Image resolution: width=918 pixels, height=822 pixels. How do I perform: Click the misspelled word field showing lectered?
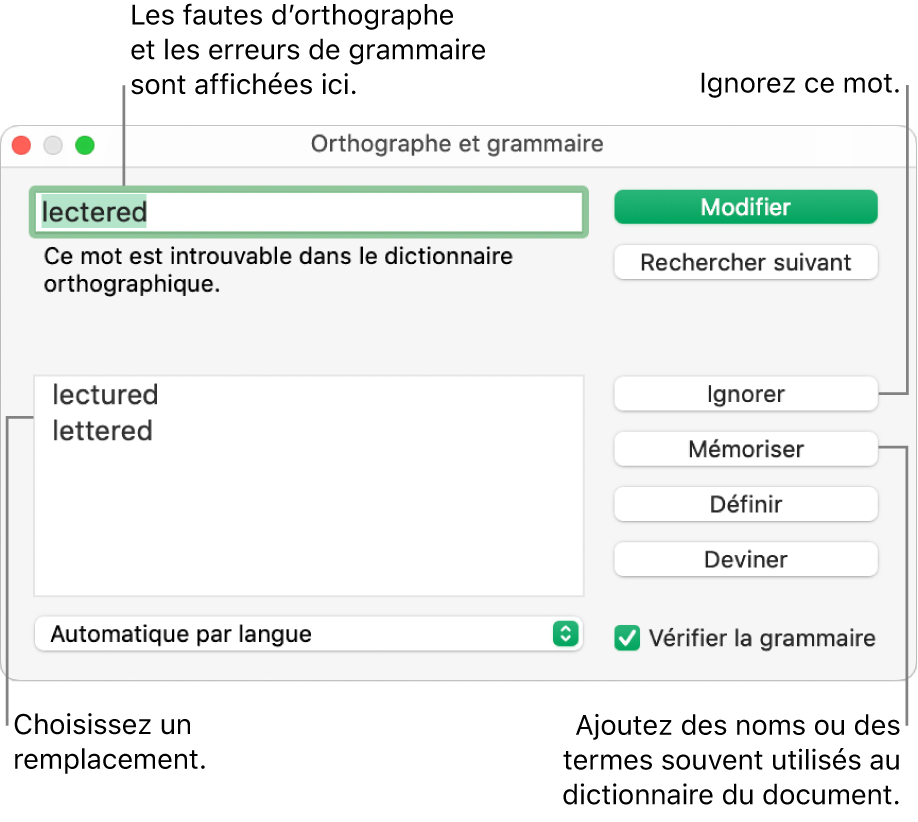[308, 212]
